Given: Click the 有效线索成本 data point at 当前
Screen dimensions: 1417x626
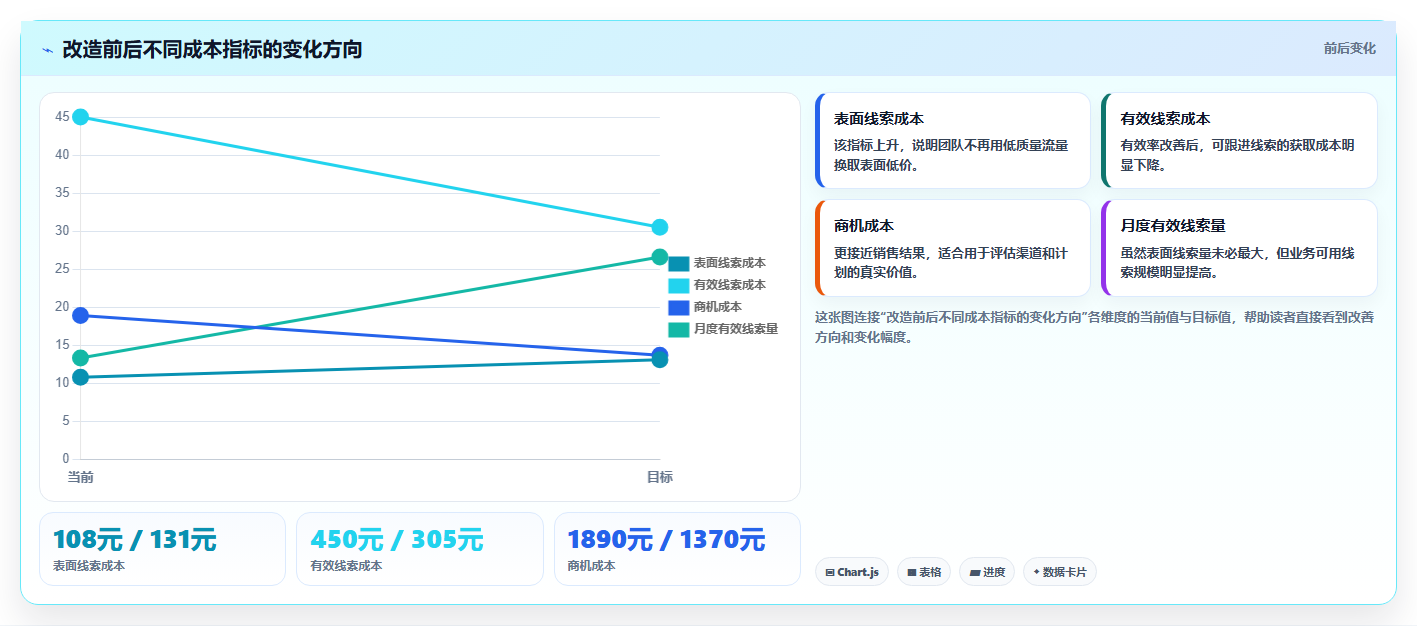Looking at the screenshot, I should 81,117.
